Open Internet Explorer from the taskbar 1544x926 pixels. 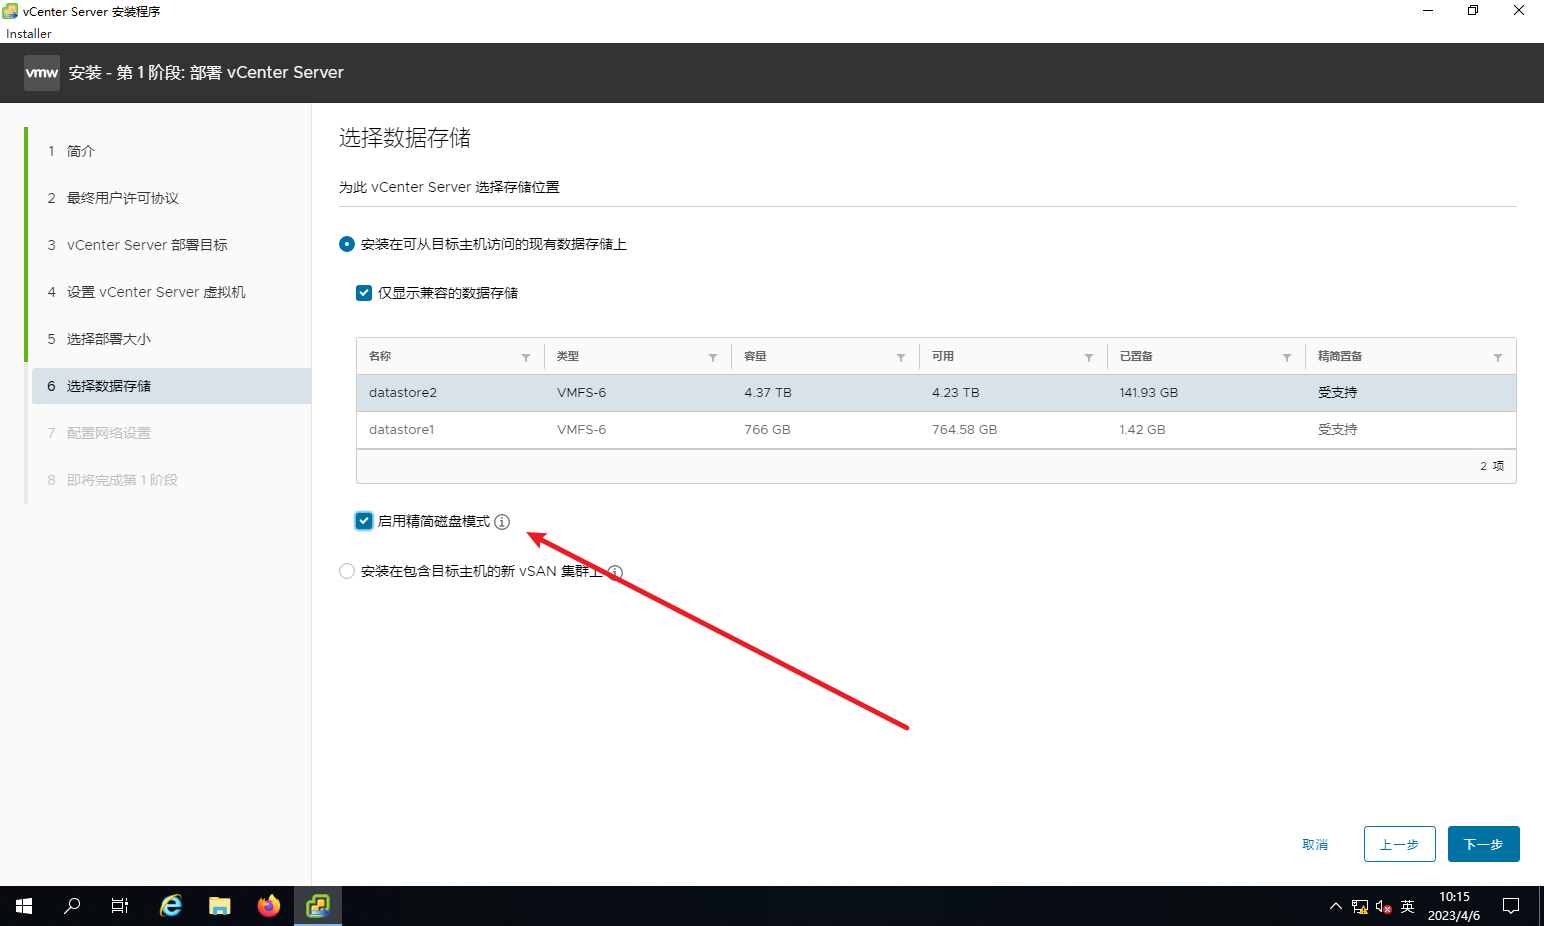pos(171,906)
